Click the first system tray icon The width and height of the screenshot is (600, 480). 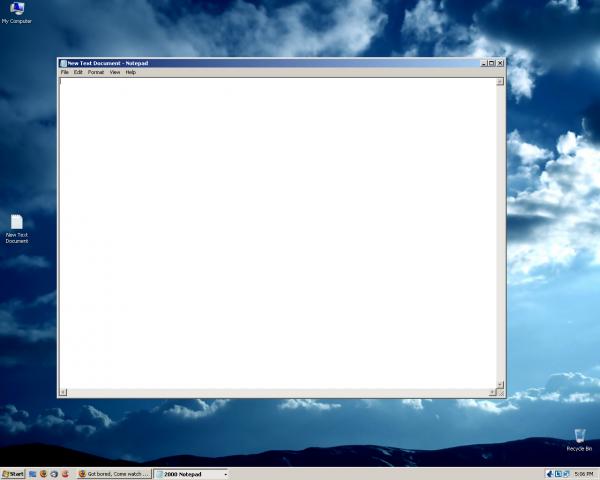(x=549, y=474)
